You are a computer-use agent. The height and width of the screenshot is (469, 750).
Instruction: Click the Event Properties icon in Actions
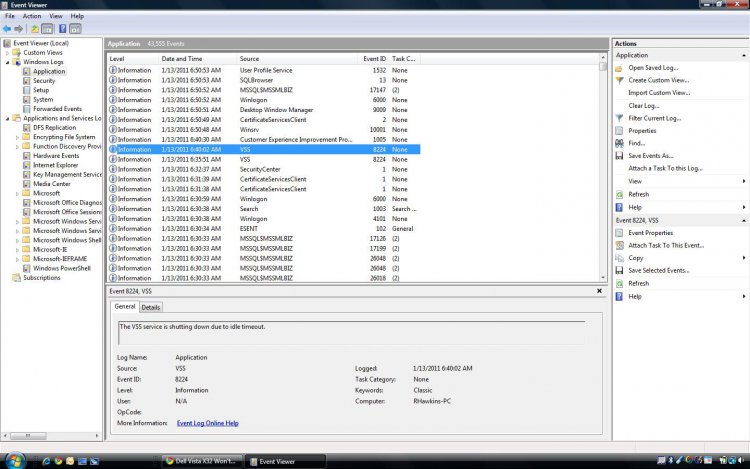619,233
